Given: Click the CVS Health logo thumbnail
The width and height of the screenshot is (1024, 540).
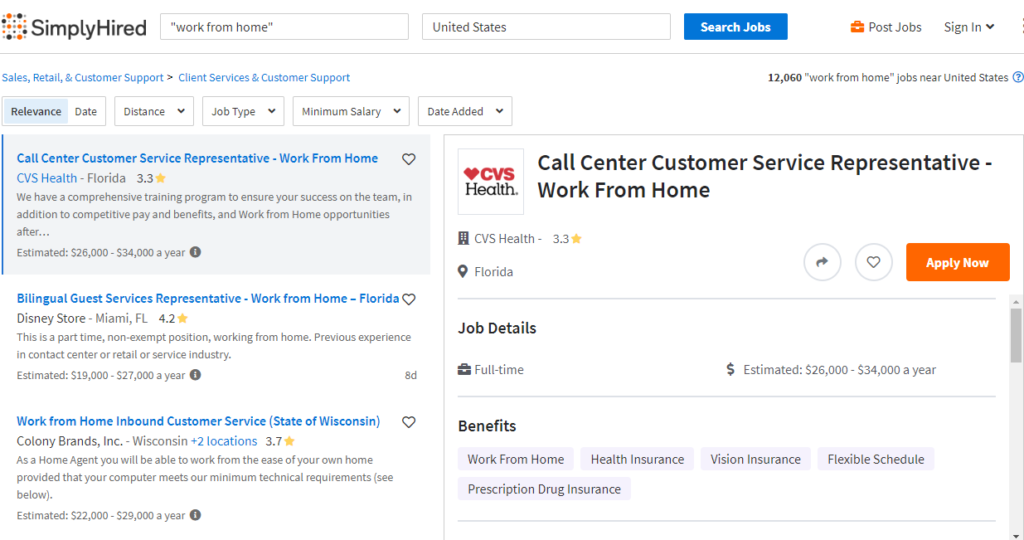Looking at the screenshot, I should click(x=490, y=181).
